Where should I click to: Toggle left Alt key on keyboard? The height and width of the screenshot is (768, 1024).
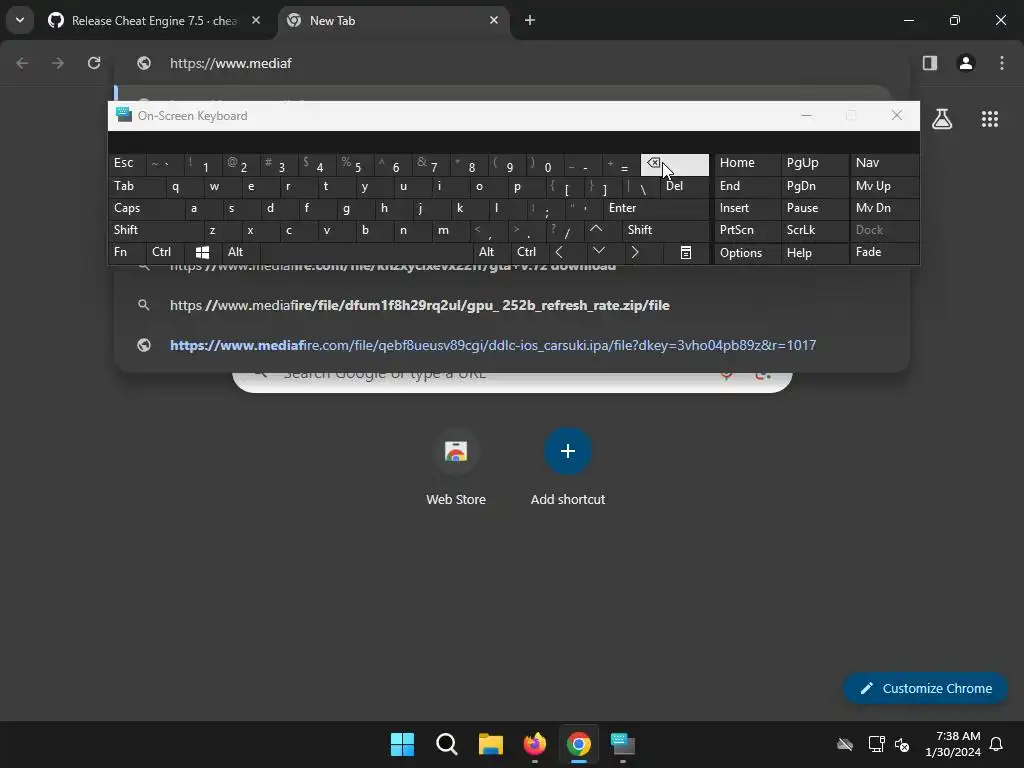tap(241, 252)
